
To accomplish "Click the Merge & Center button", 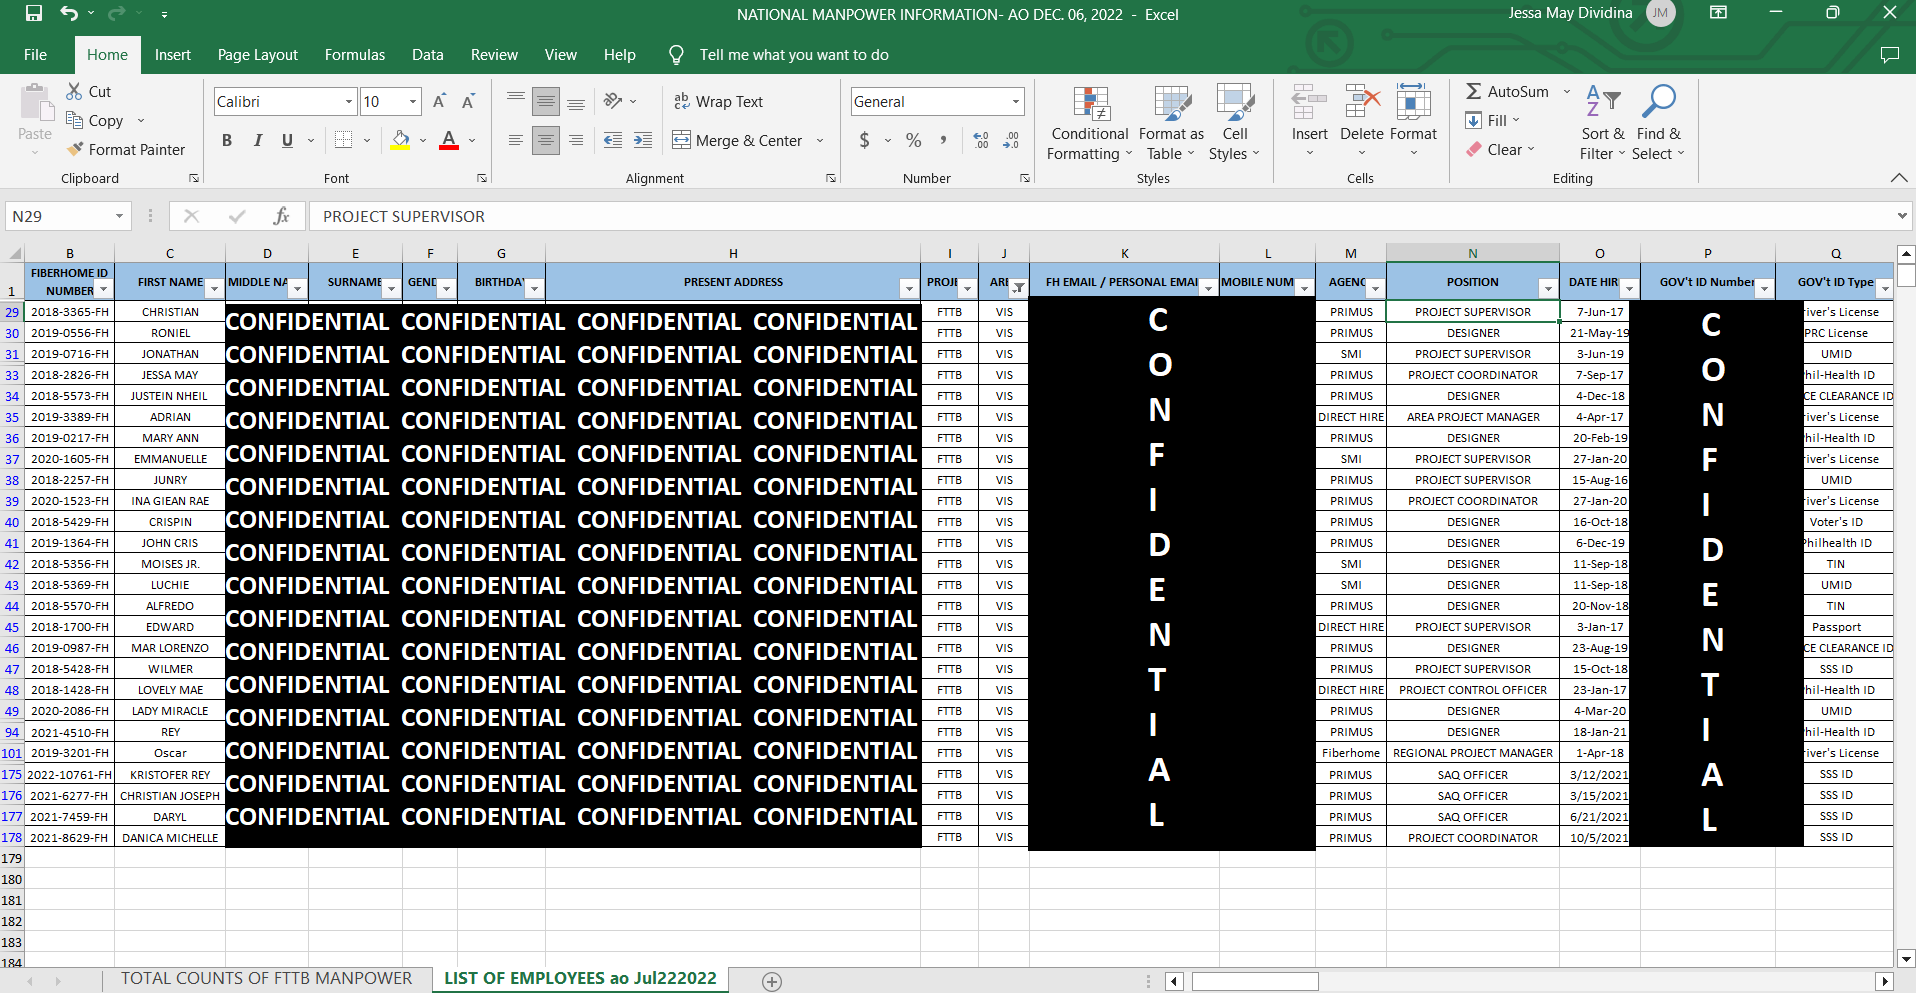I will (738, 140).
